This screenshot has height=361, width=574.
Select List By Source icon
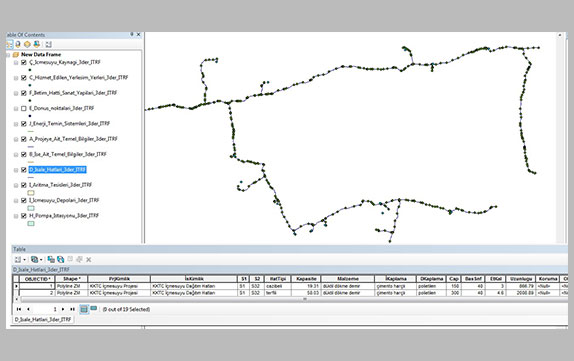(18, 44)
